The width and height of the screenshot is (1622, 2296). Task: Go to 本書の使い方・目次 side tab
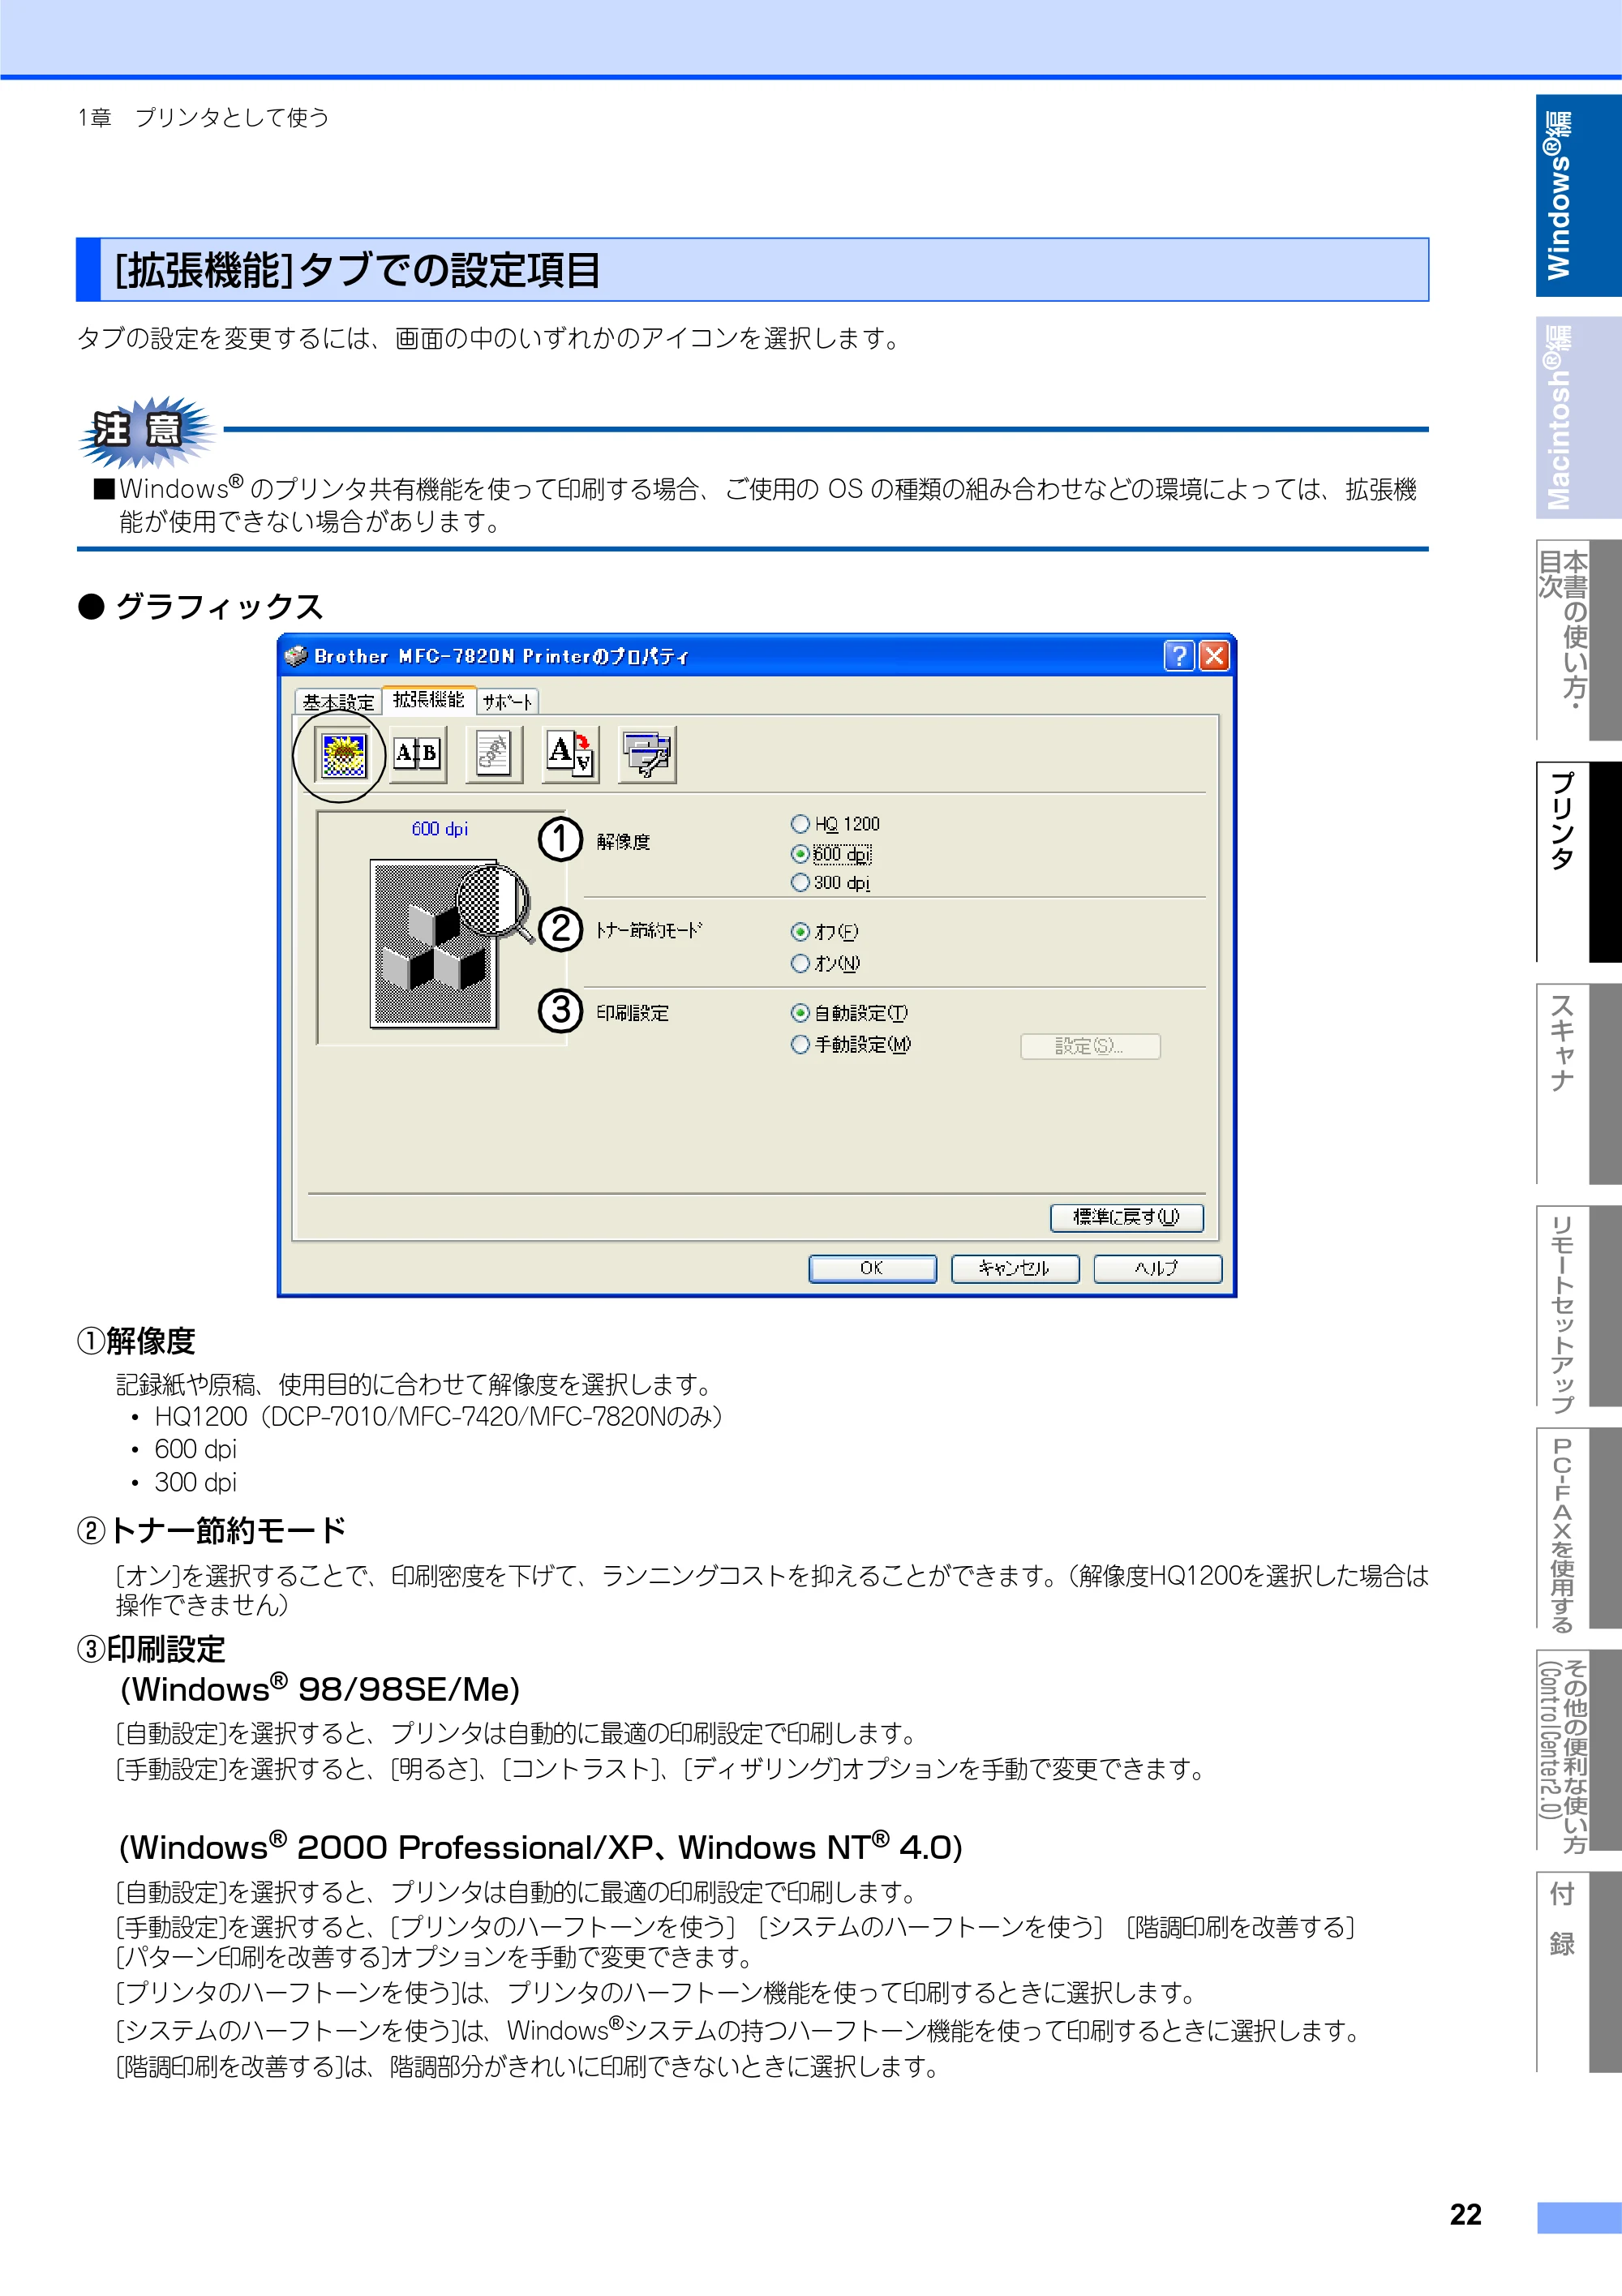[x=1578, y=640]
